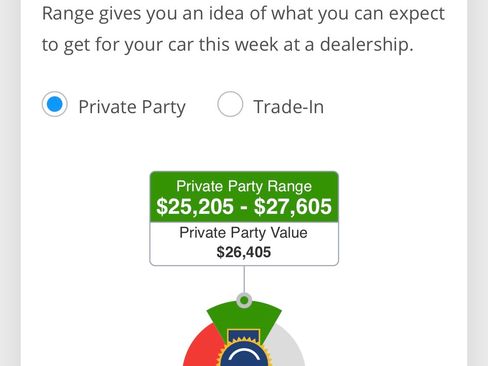Select the Private Party radio button
488x366 pixels.
tap(55, 104)
